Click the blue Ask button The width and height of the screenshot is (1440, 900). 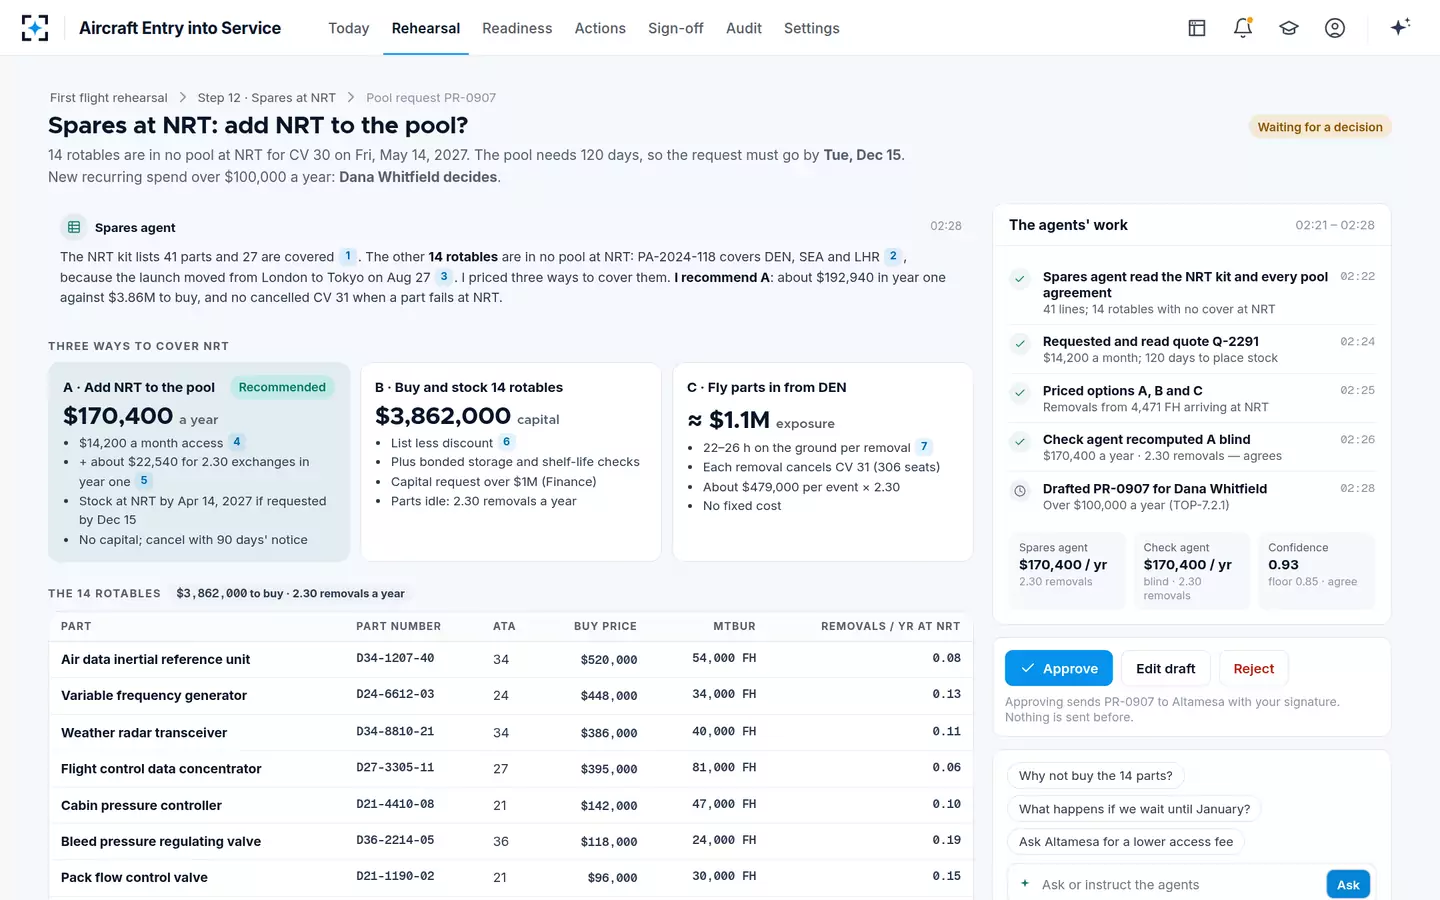(x=1348, y=885)
